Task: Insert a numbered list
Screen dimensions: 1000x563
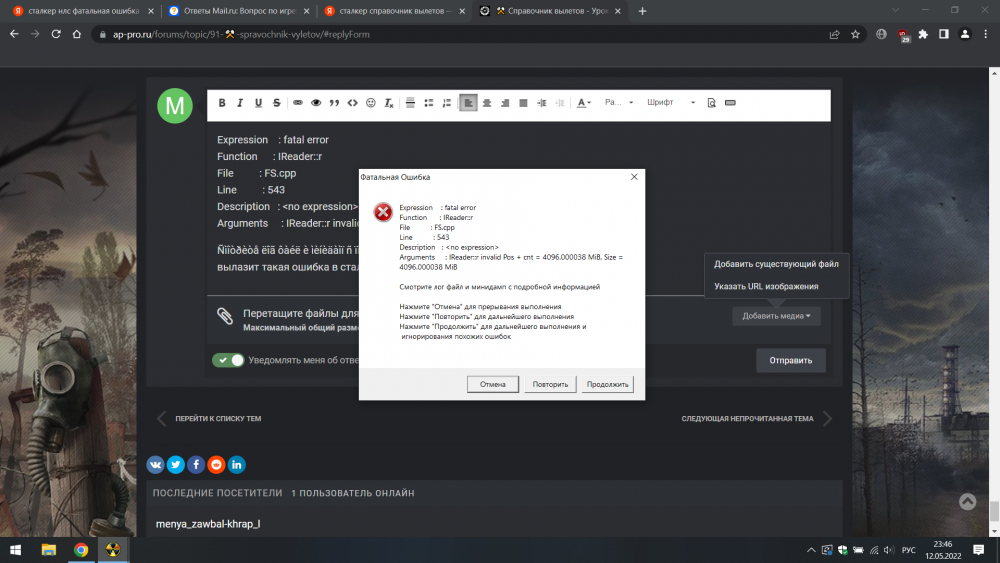Action: (446, 103)
